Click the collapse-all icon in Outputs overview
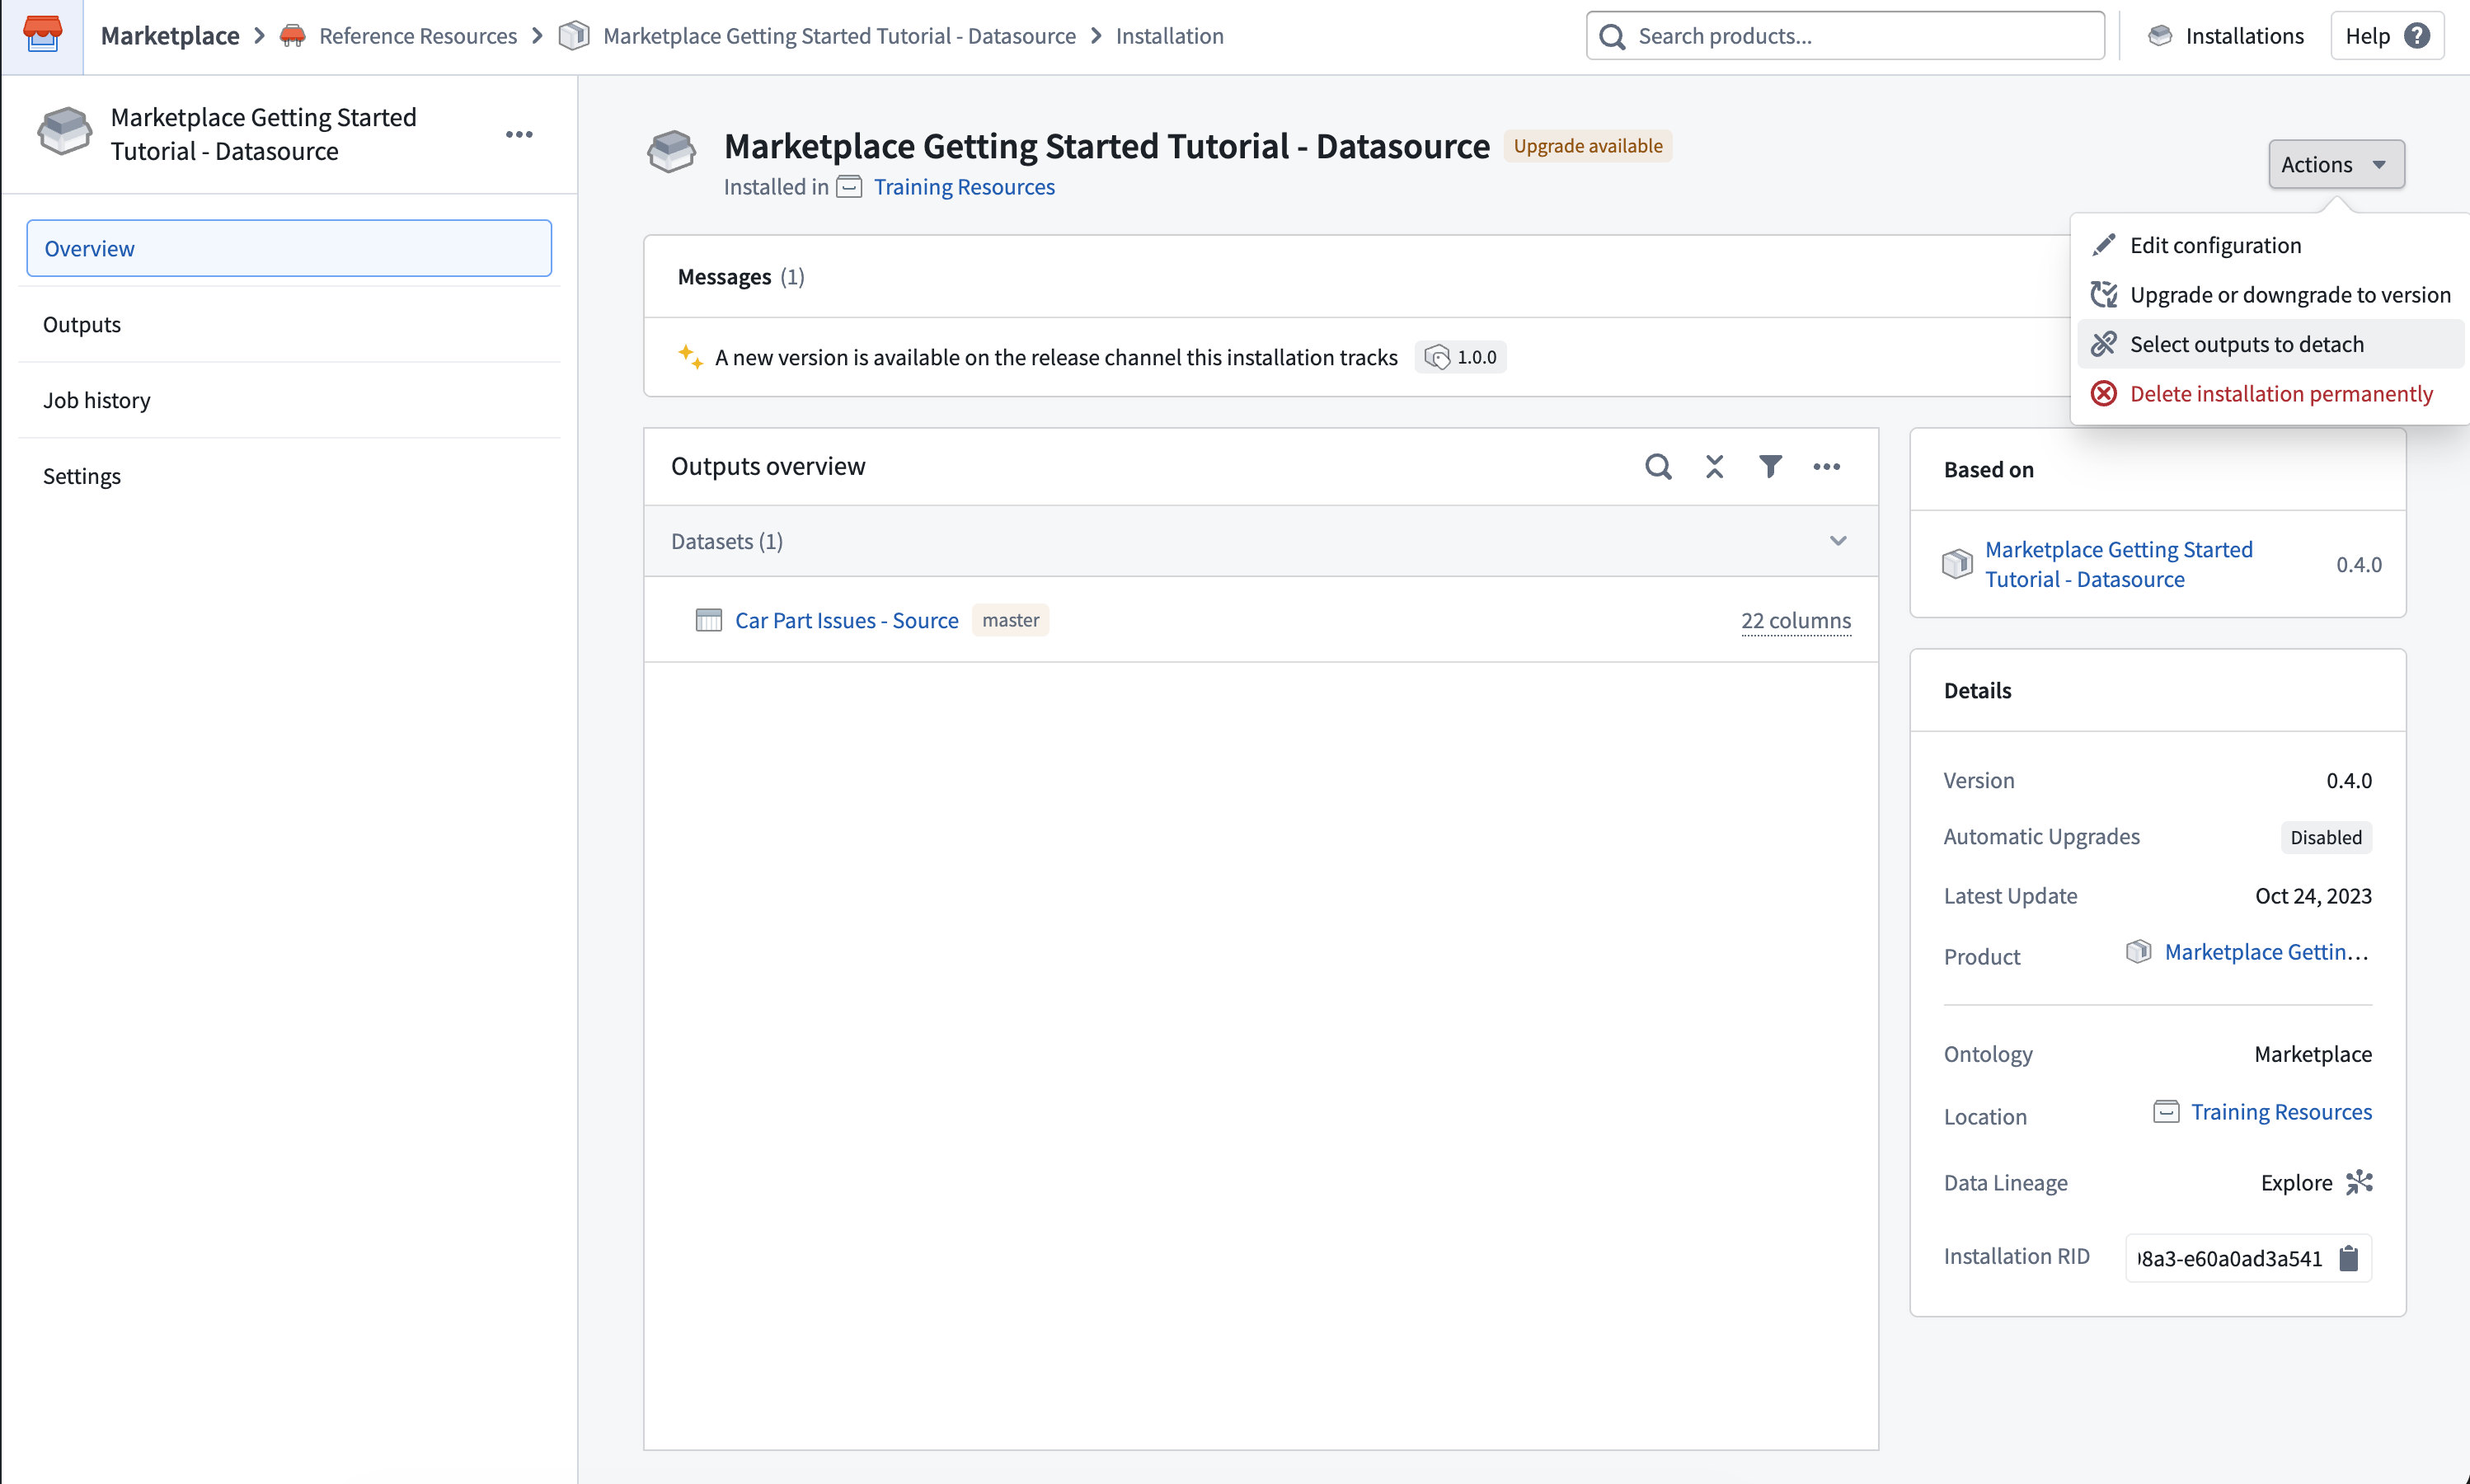The image size is (2470, 1484). [x=1715, y=467]
